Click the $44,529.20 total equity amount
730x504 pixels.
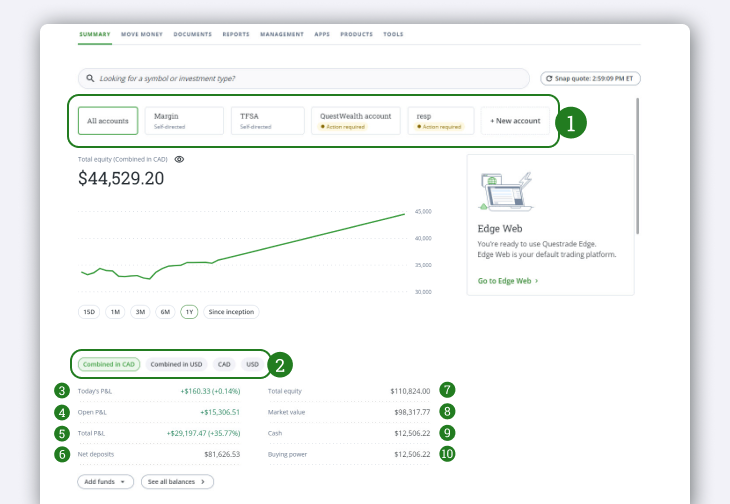click(121, 179)
